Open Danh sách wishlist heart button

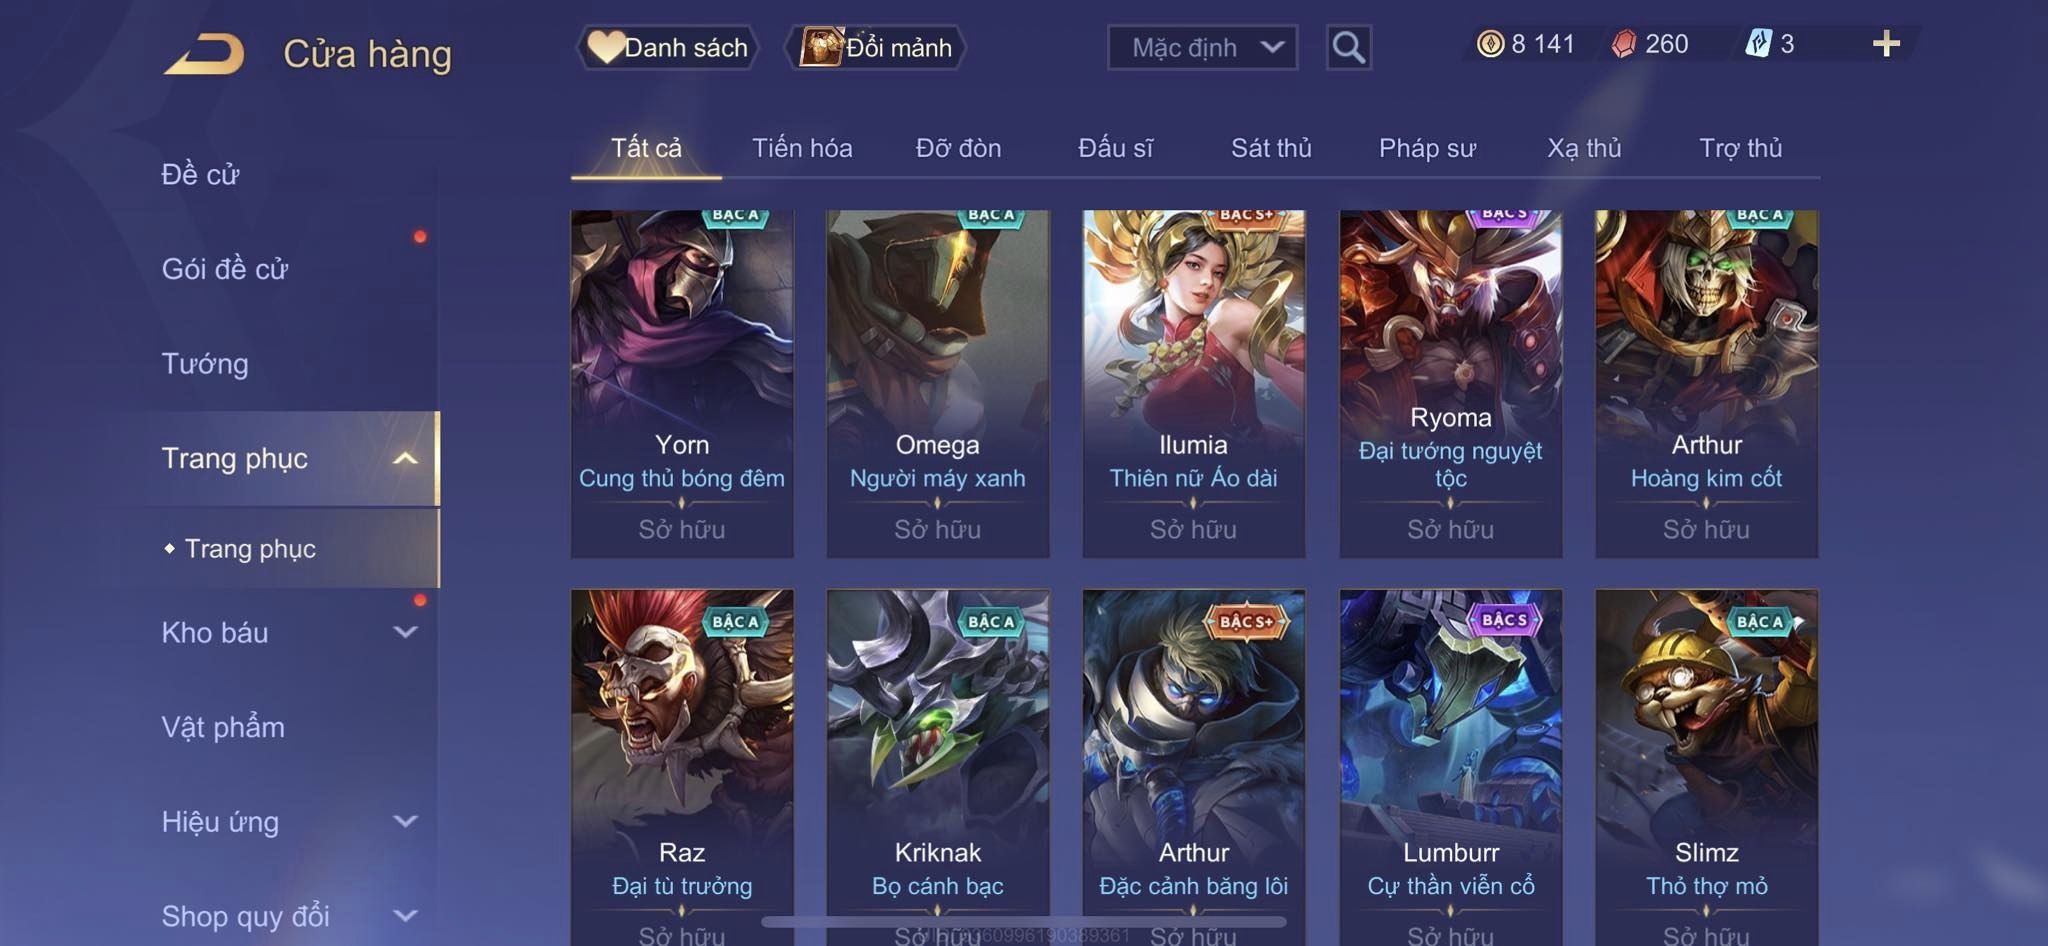pyautogui.click(x=667, y=47)
